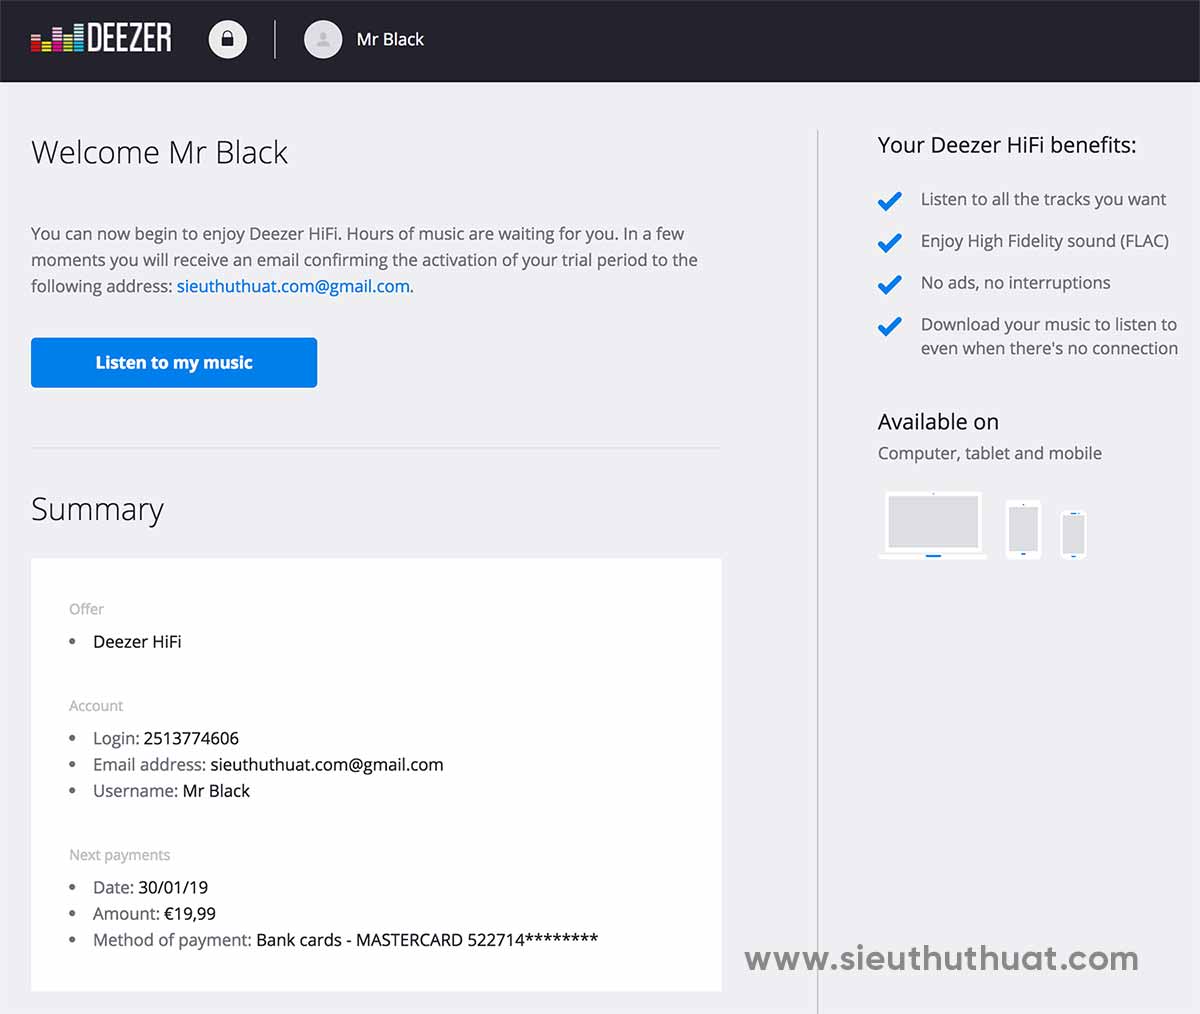1200x1014 pixels.
Task: Click the Your Deezer HiFi benefits heading
Action: [1007, 145]
